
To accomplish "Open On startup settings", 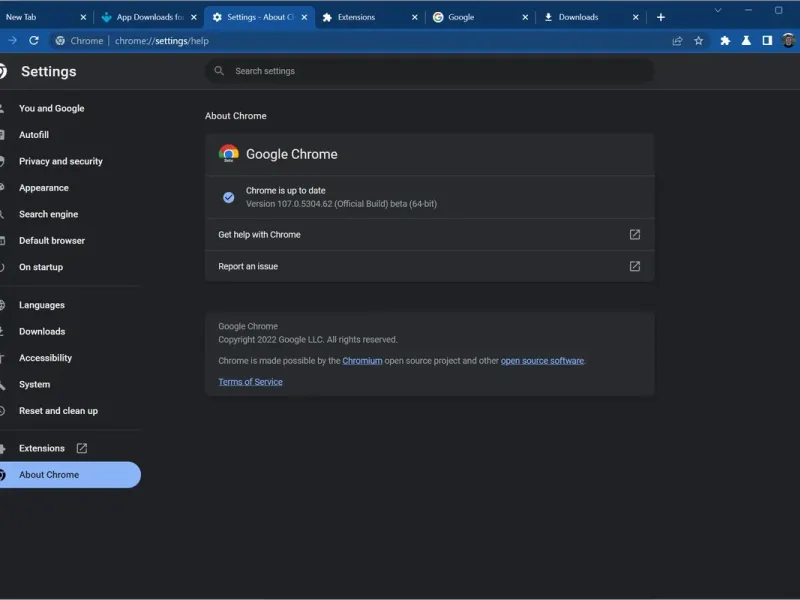I will (x=41, y=267).
